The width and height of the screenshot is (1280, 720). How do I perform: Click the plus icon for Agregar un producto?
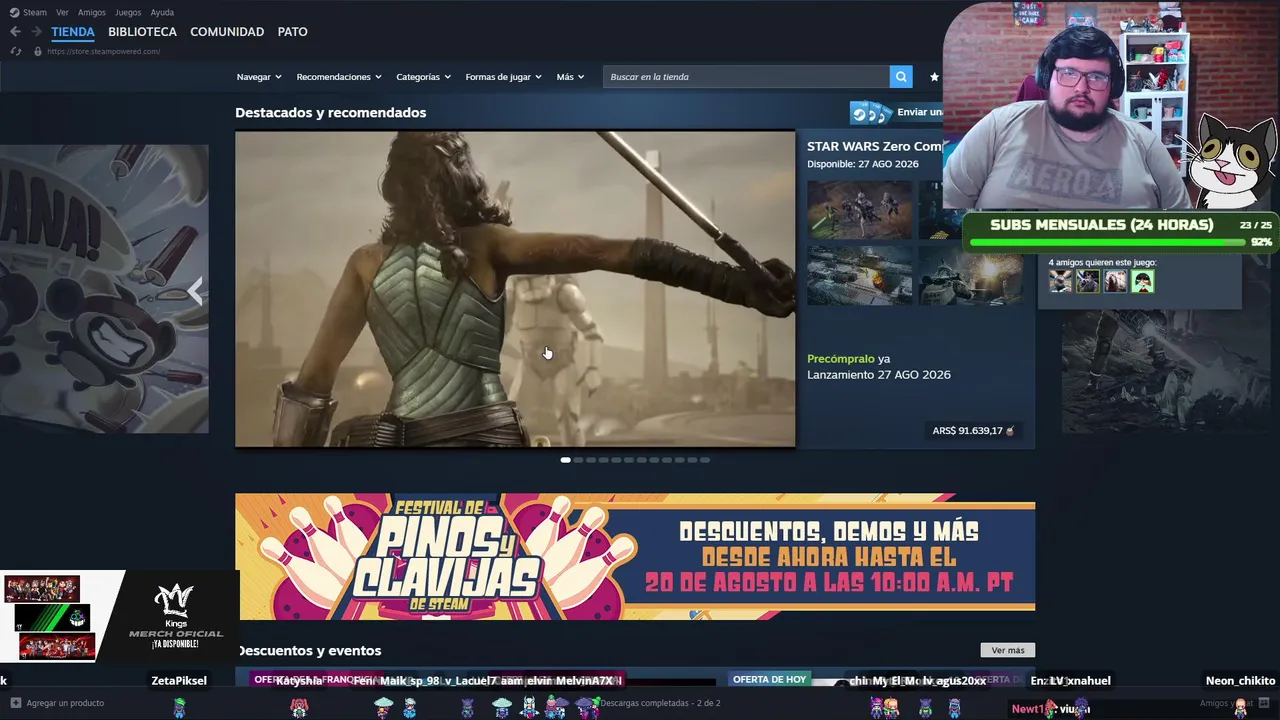[15, 703]
